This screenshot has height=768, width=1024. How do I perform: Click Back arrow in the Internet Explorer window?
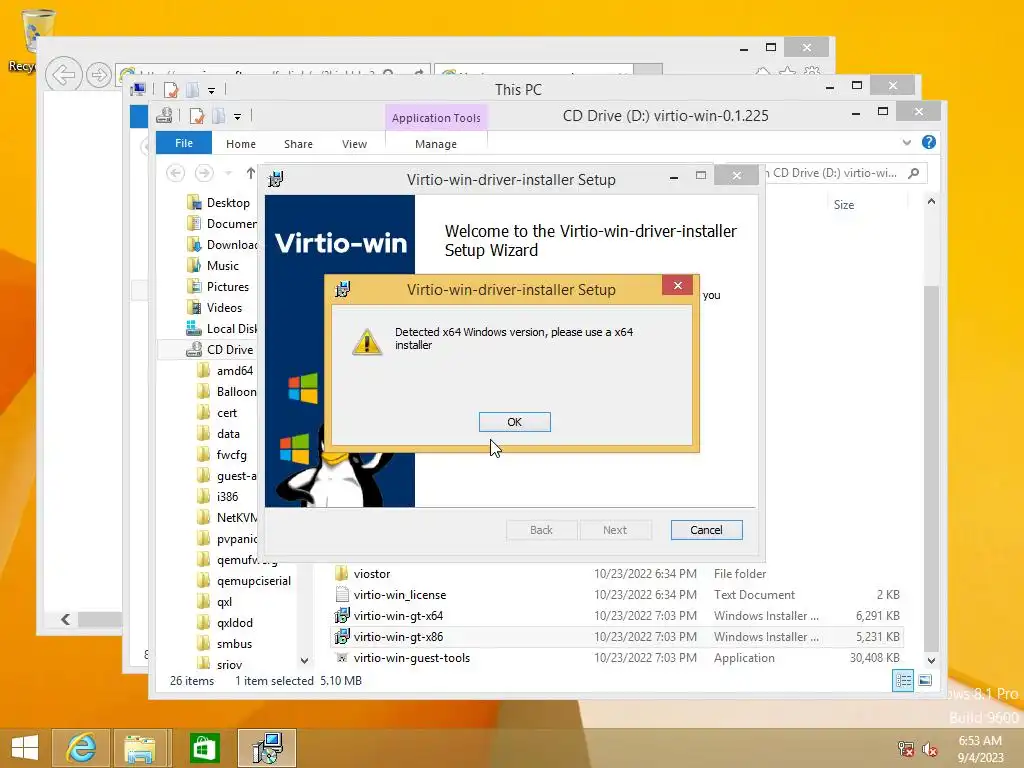point(63,75)
